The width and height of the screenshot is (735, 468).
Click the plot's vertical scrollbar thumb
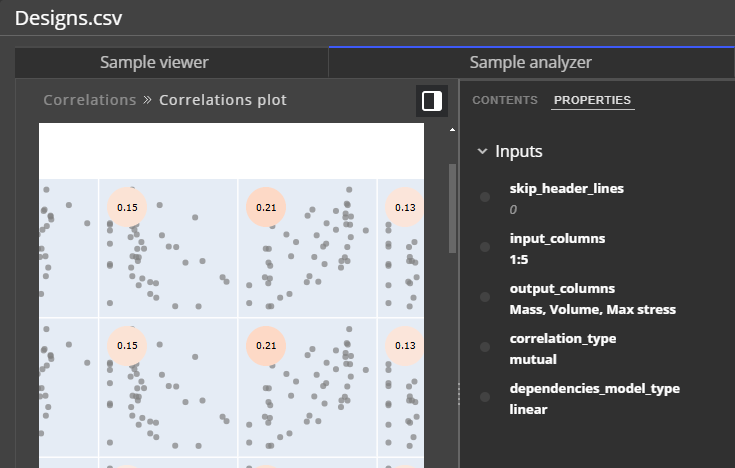coord(452,208)
